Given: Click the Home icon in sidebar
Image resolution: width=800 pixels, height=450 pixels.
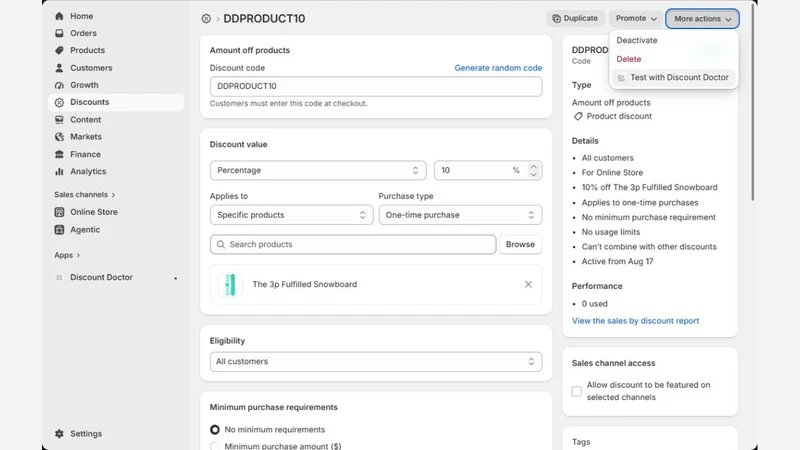Looking at the screenshot, I should (x=59, y=16).
